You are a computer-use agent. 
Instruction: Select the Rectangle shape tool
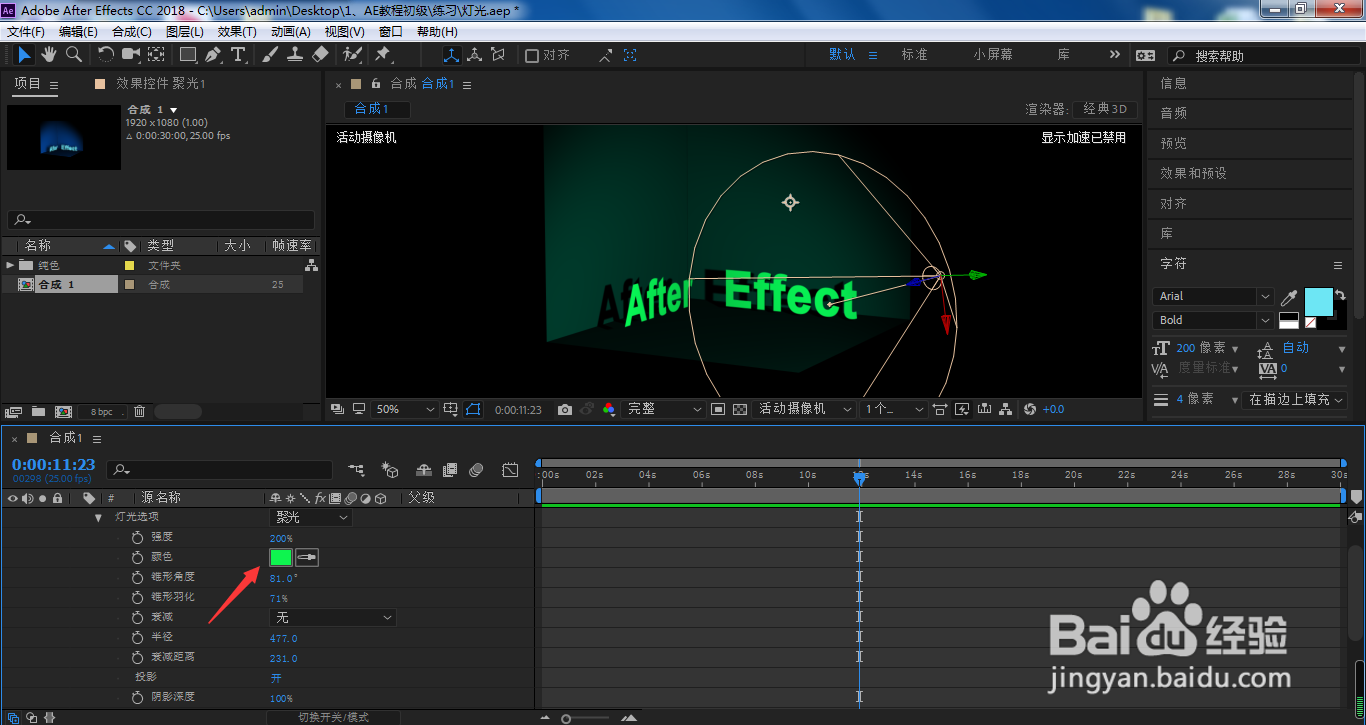tap(188, 55)
